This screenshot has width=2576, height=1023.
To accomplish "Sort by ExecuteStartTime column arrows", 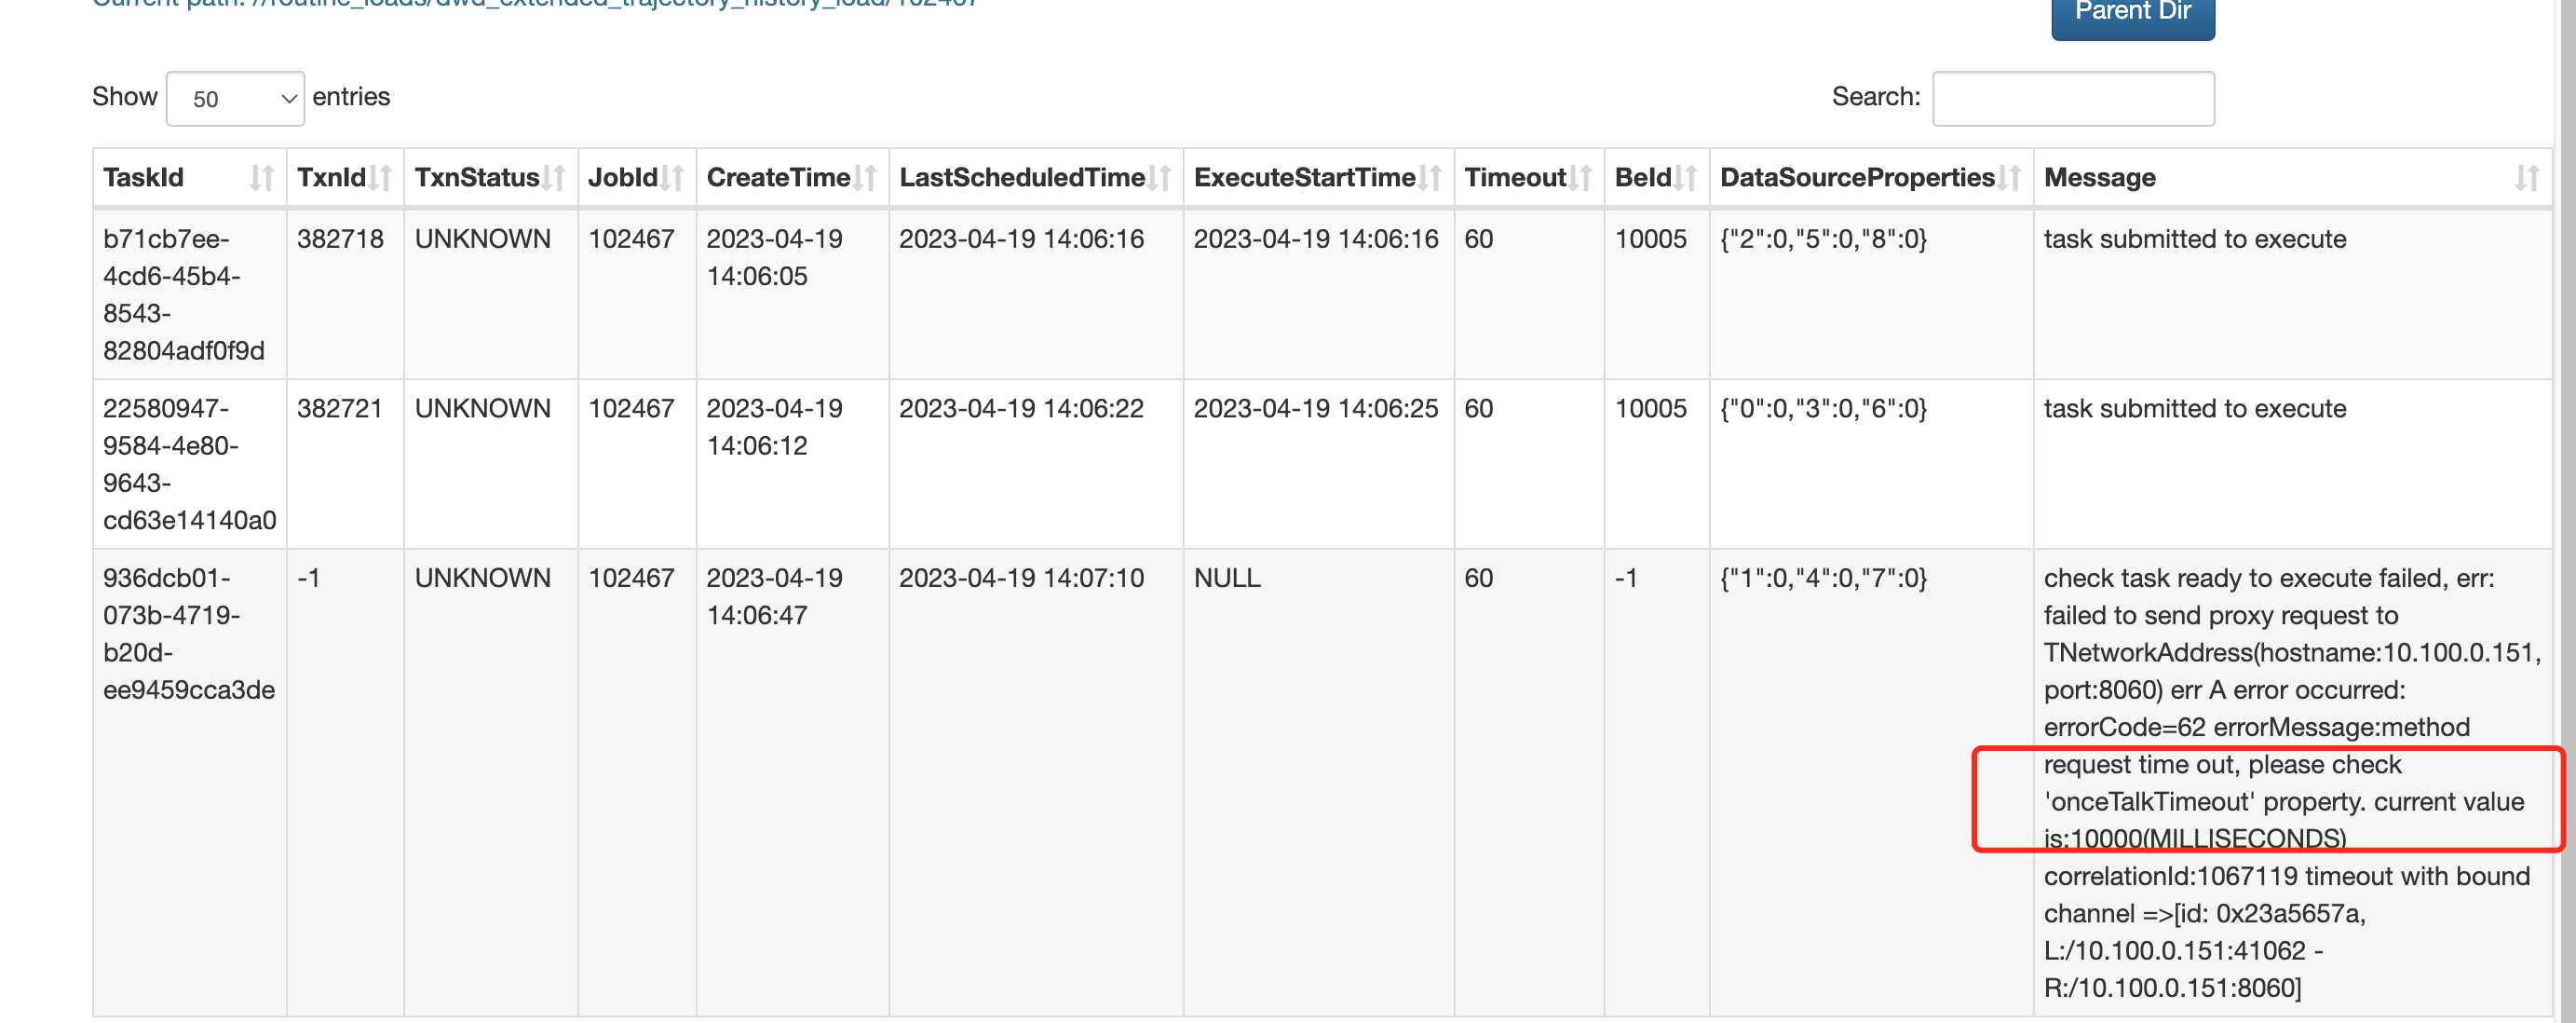I will click(1430, 178).
